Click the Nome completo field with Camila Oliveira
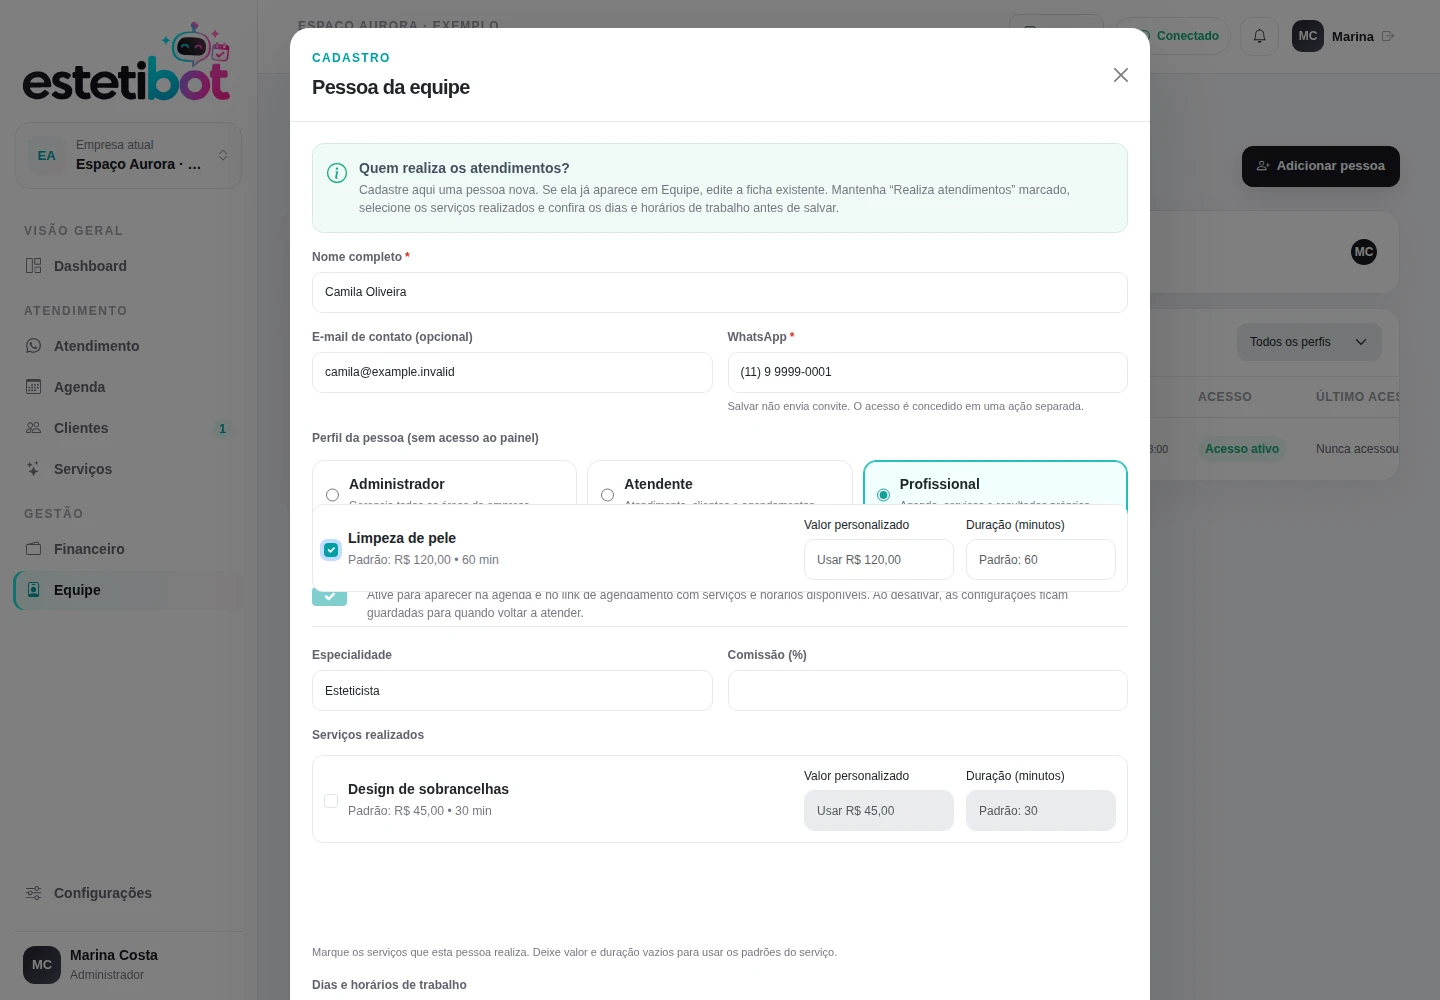The height and width of the screenshot is (1000, 1440). click(720, 292)
